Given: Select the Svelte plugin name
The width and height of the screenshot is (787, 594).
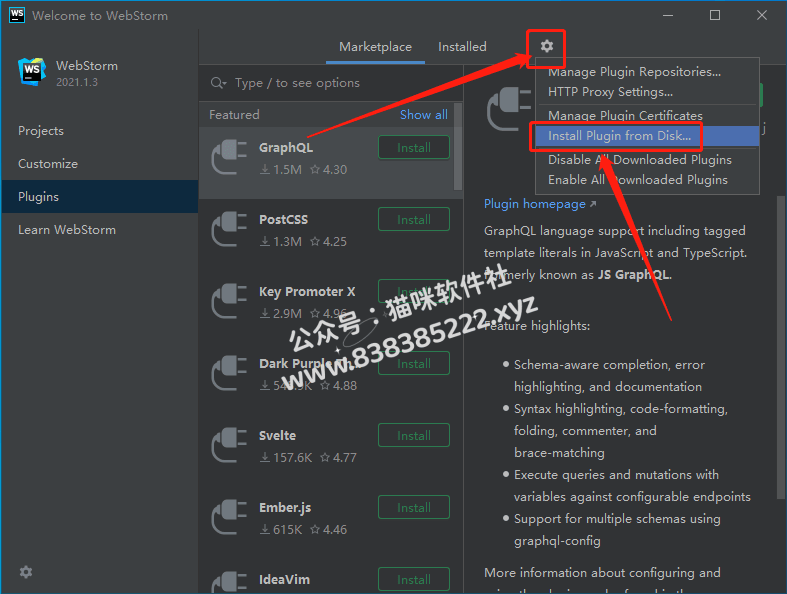Looking at the screenshot, I should (277, 435).
